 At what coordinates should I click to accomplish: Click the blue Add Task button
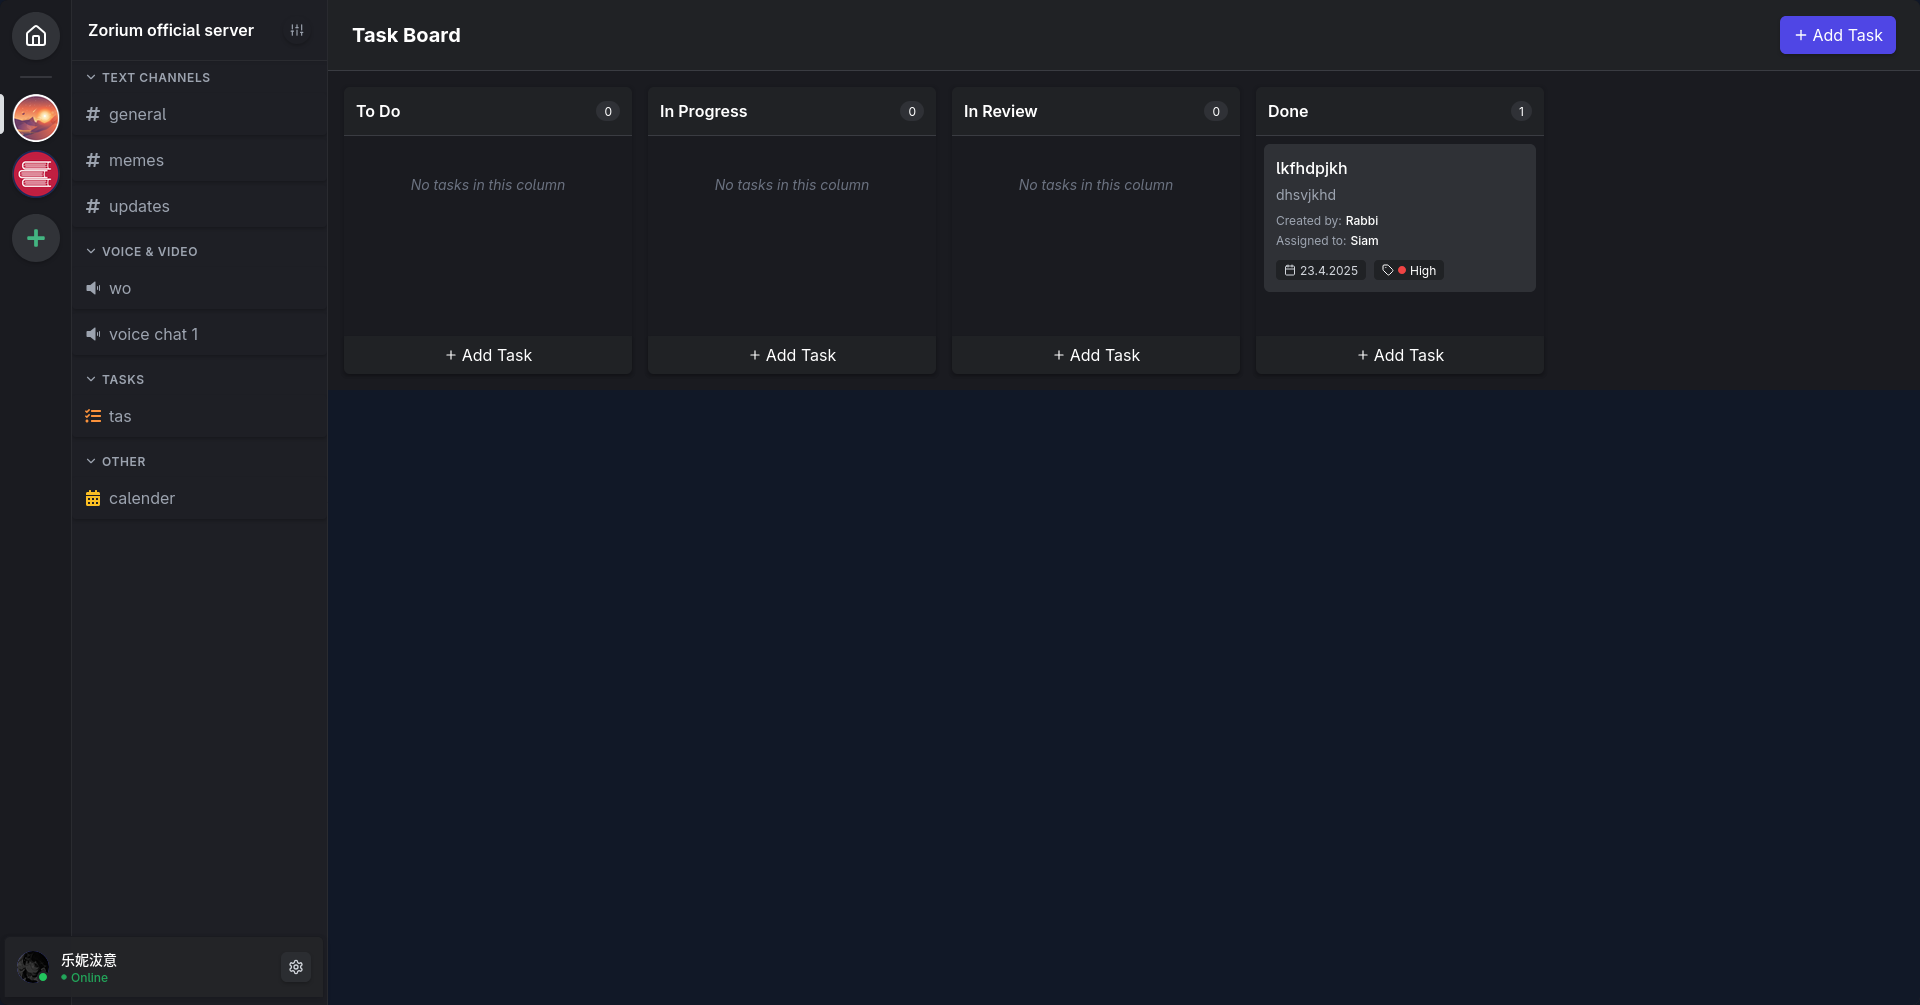1837,35
